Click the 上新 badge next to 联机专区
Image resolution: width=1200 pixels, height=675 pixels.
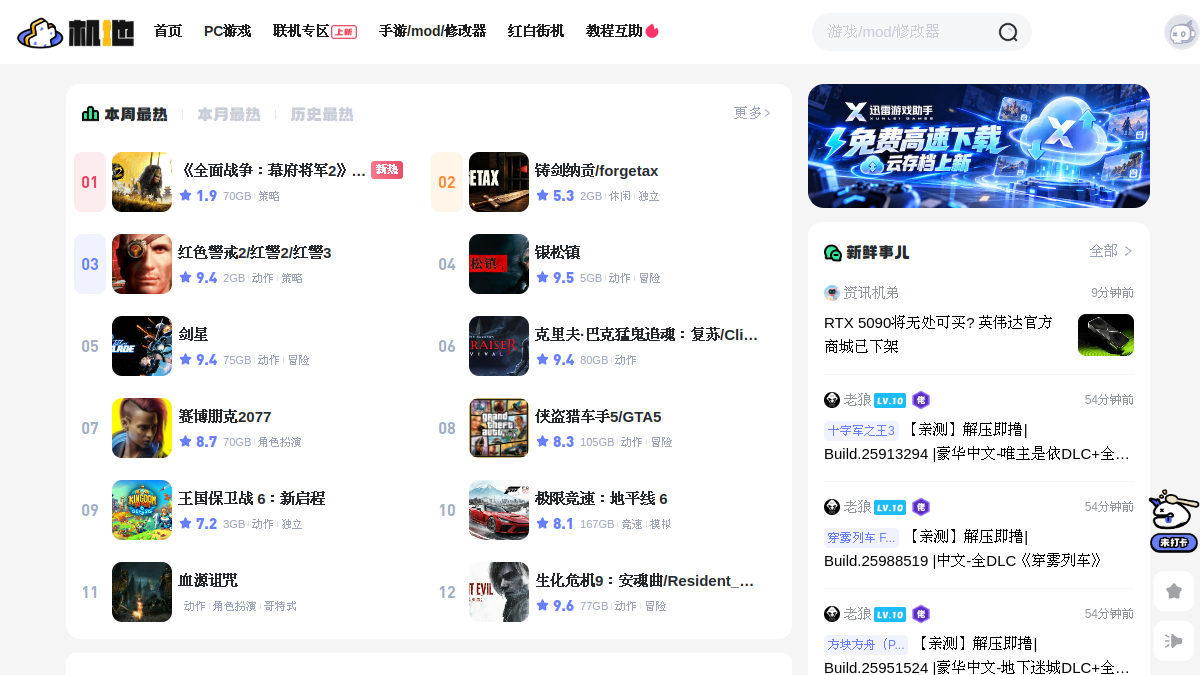pos(344,32)
